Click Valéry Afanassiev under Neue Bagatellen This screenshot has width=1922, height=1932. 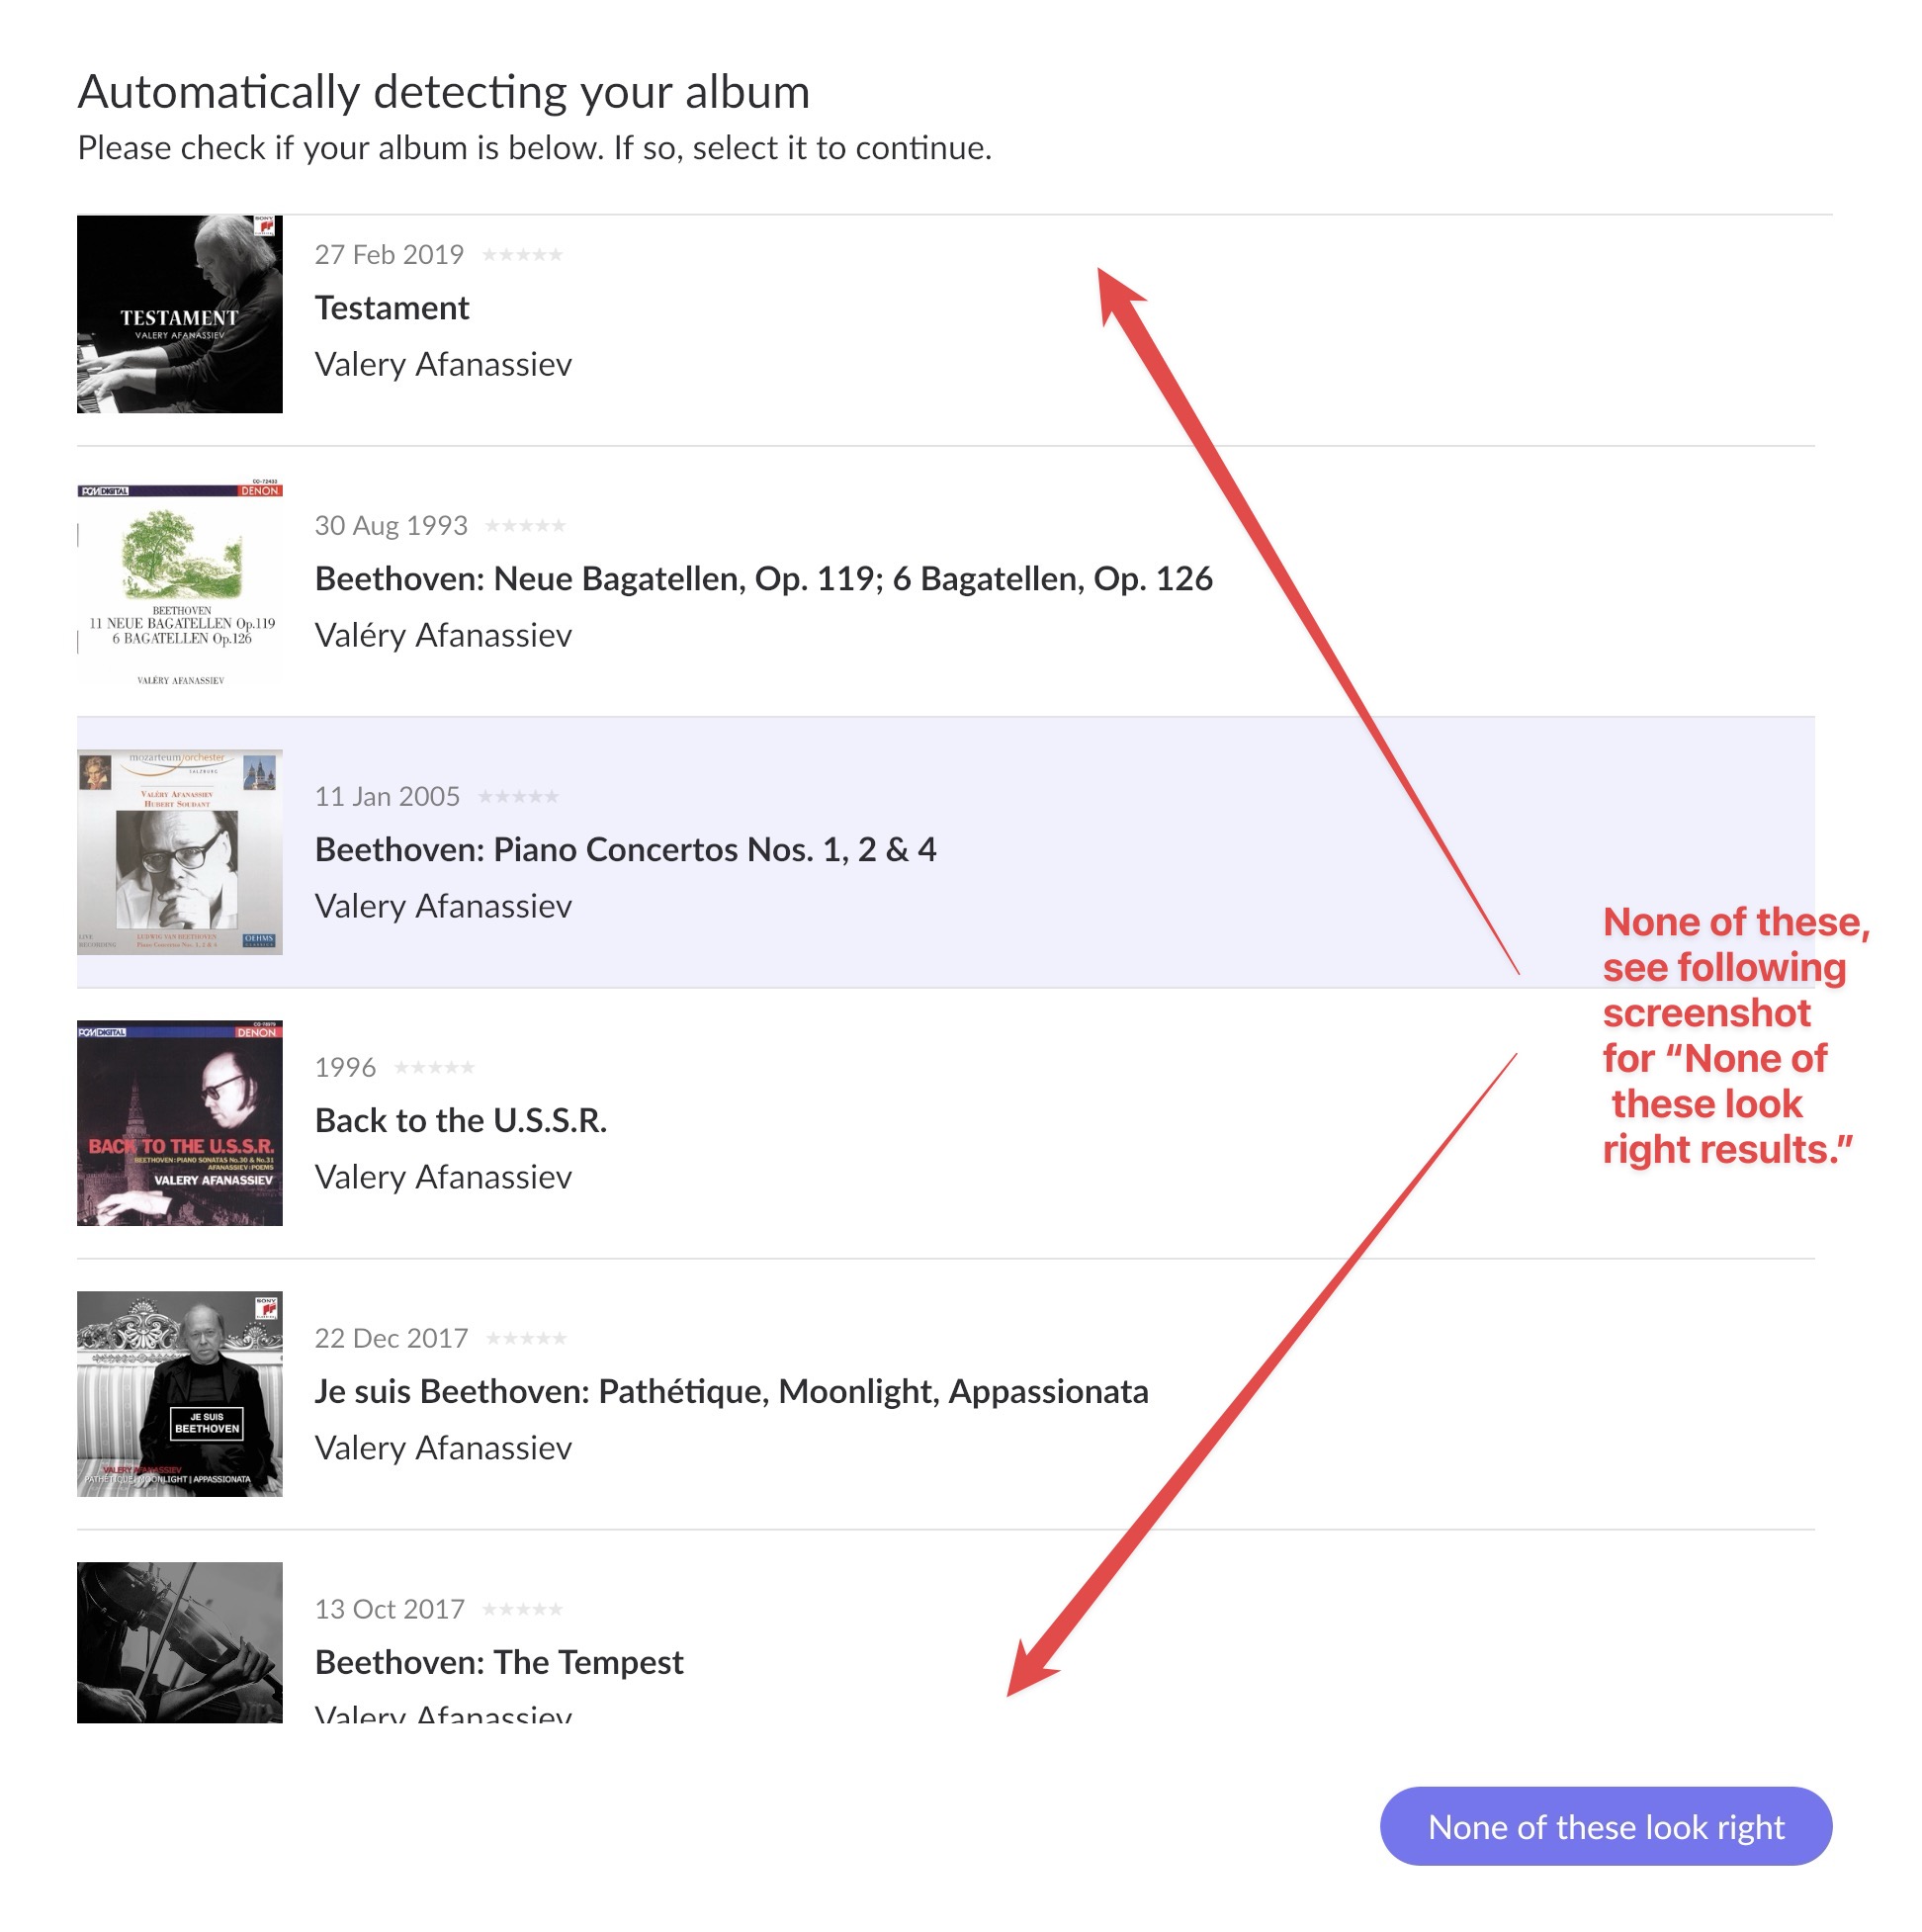pos(444,636)
